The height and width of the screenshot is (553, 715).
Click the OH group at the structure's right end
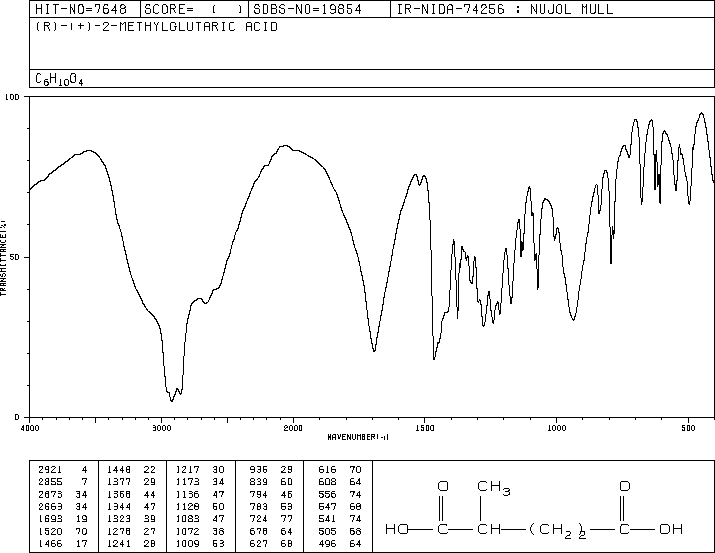[671, 529]
